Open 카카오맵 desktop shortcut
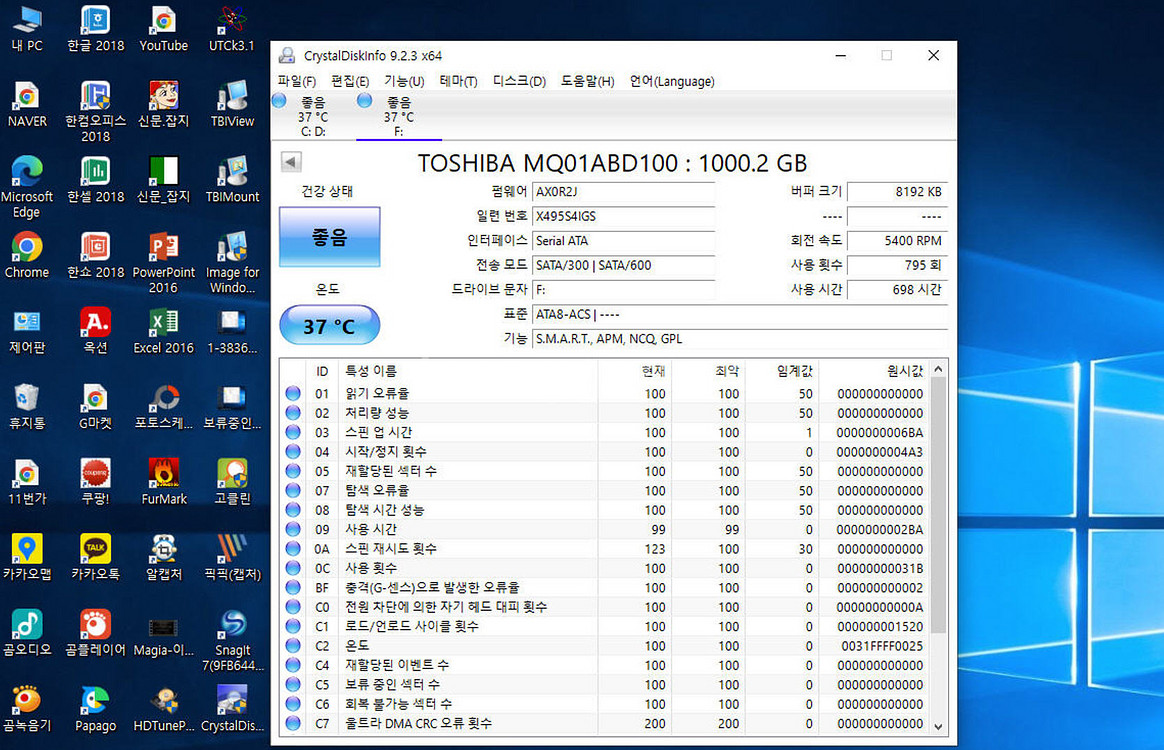This screenshot has height=750, width=1164. point(27,558)
